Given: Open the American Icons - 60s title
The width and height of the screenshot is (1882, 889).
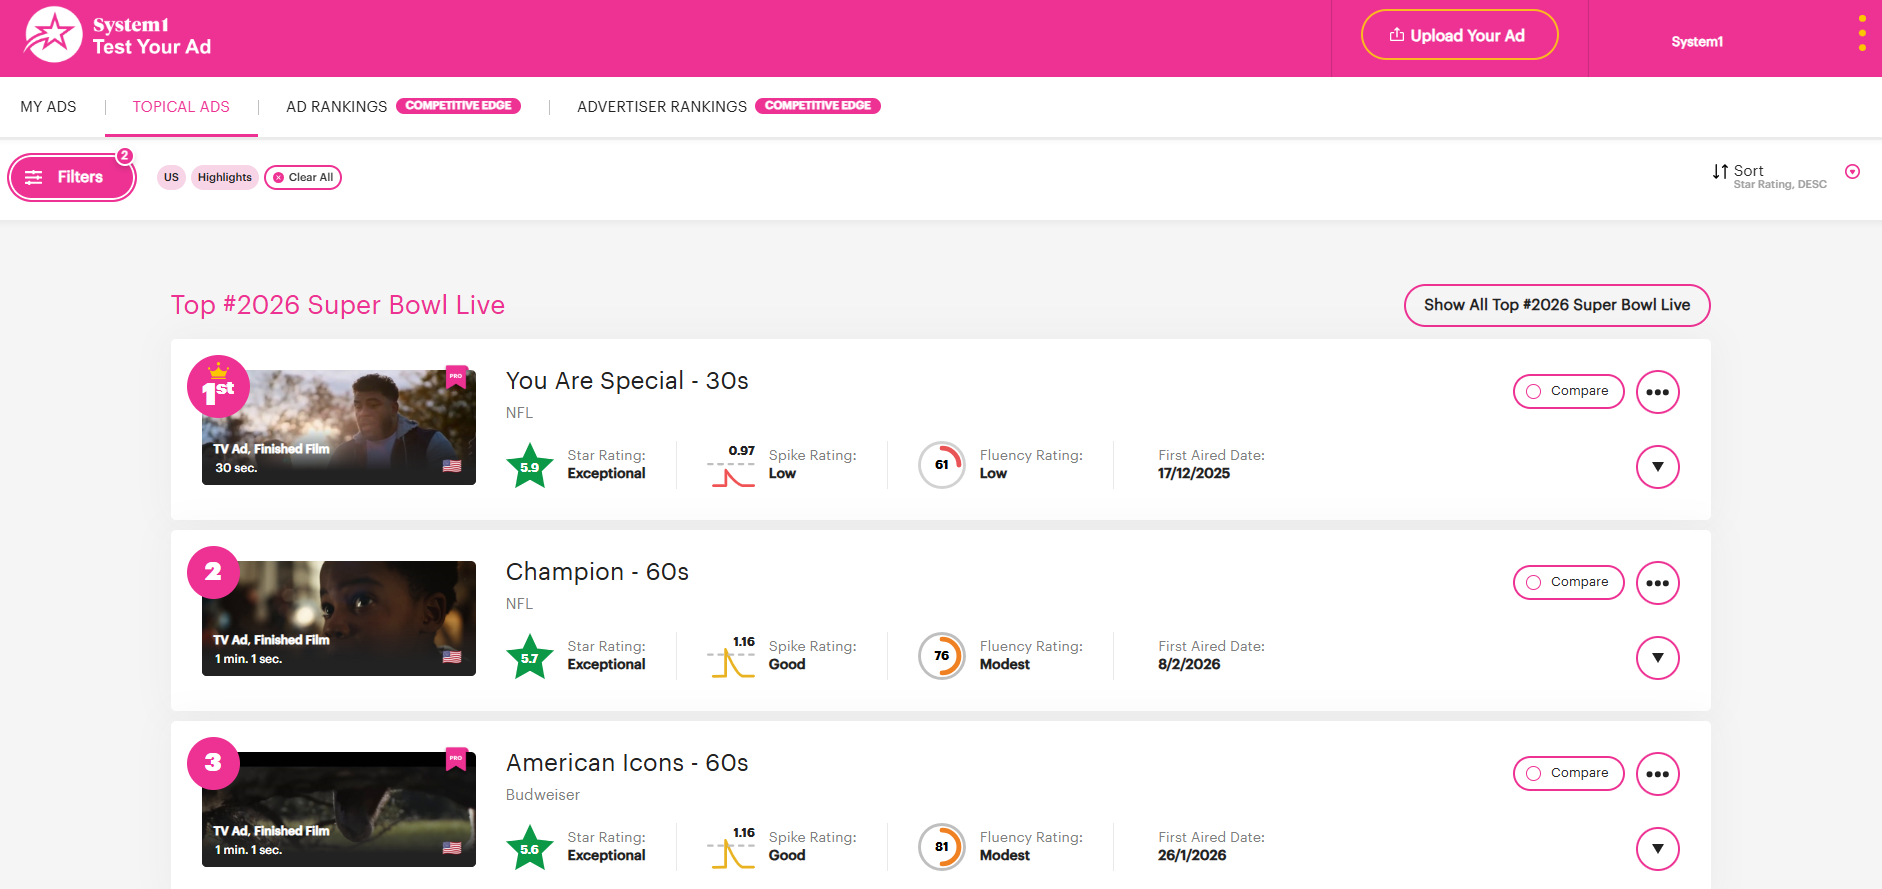Looking at the screenshot, I should (627, 763).
